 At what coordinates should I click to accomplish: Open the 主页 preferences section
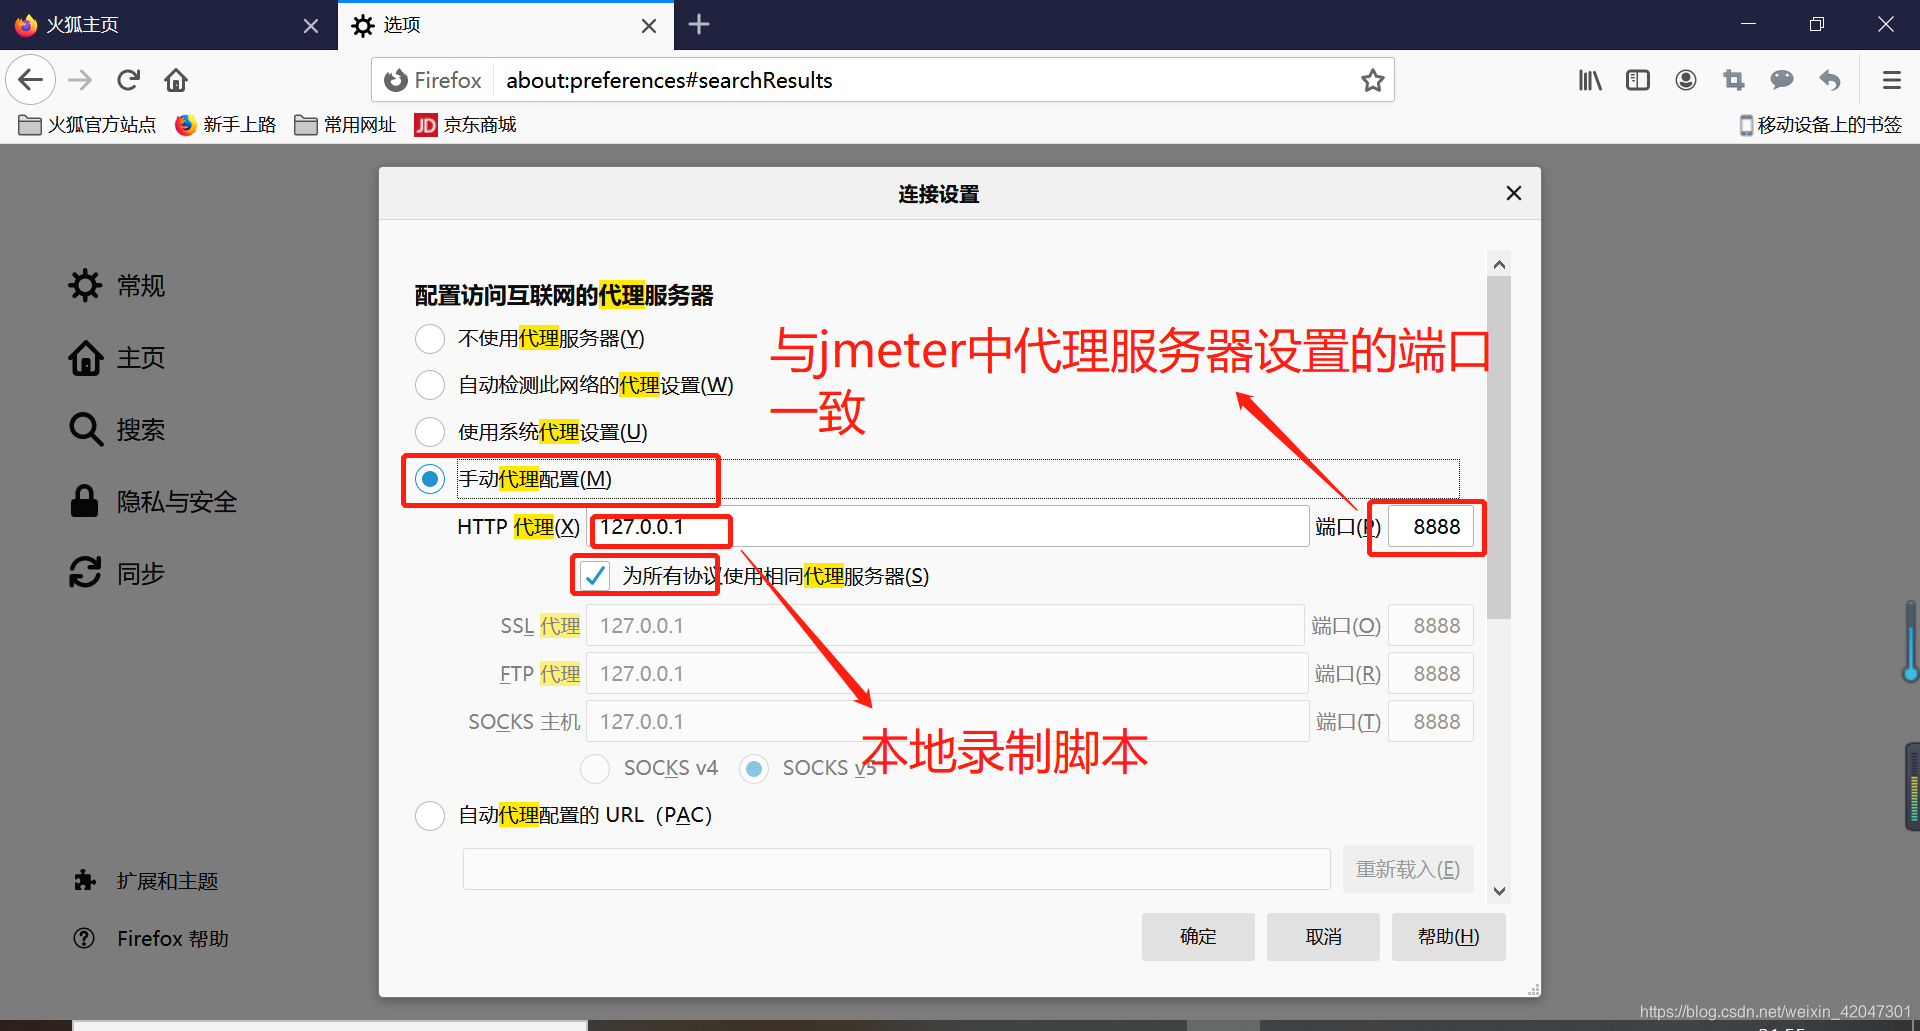coord(116,358)
